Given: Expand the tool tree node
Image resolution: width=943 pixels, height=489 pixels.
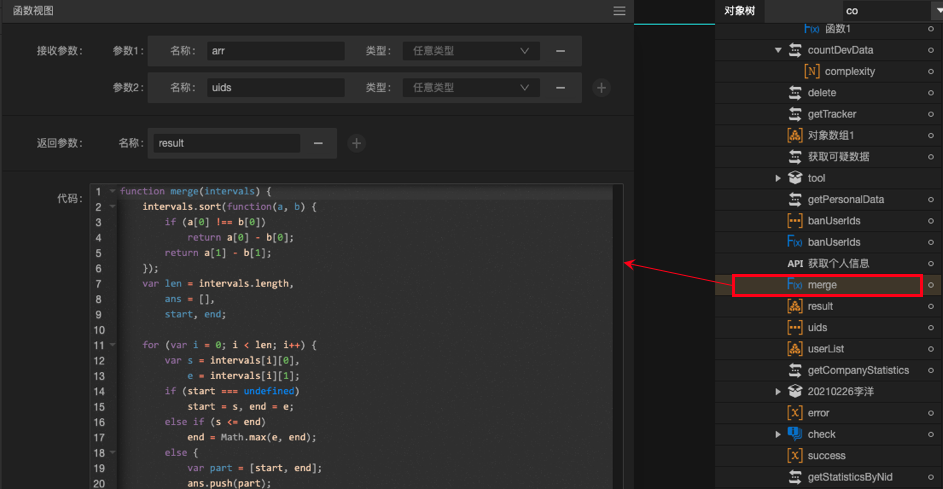Looking at the screenshot, I should coord(778,178).
